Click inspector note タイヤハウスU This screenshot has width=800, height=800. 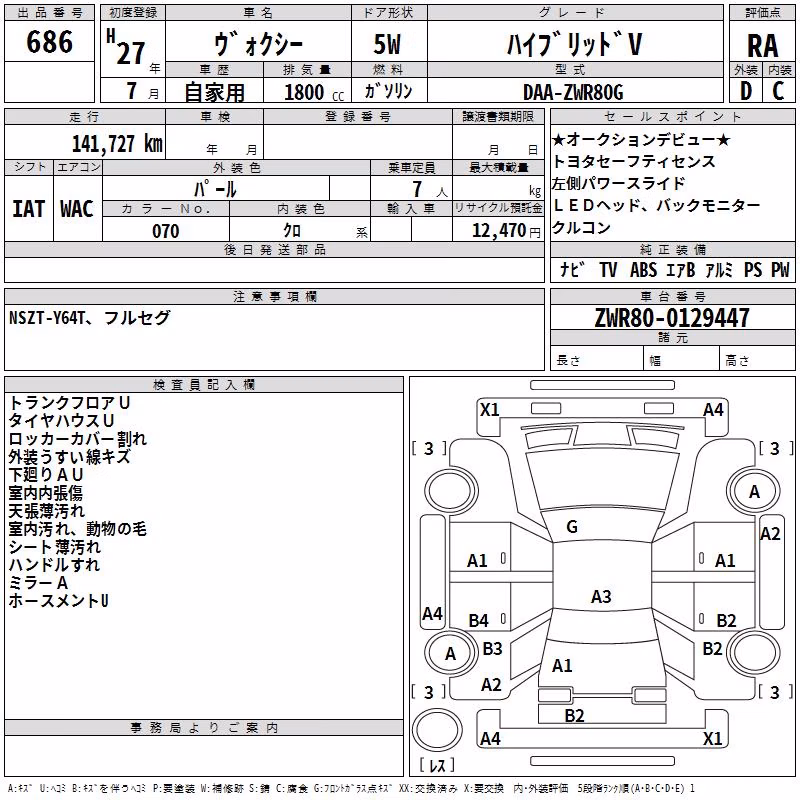[61, 421]
